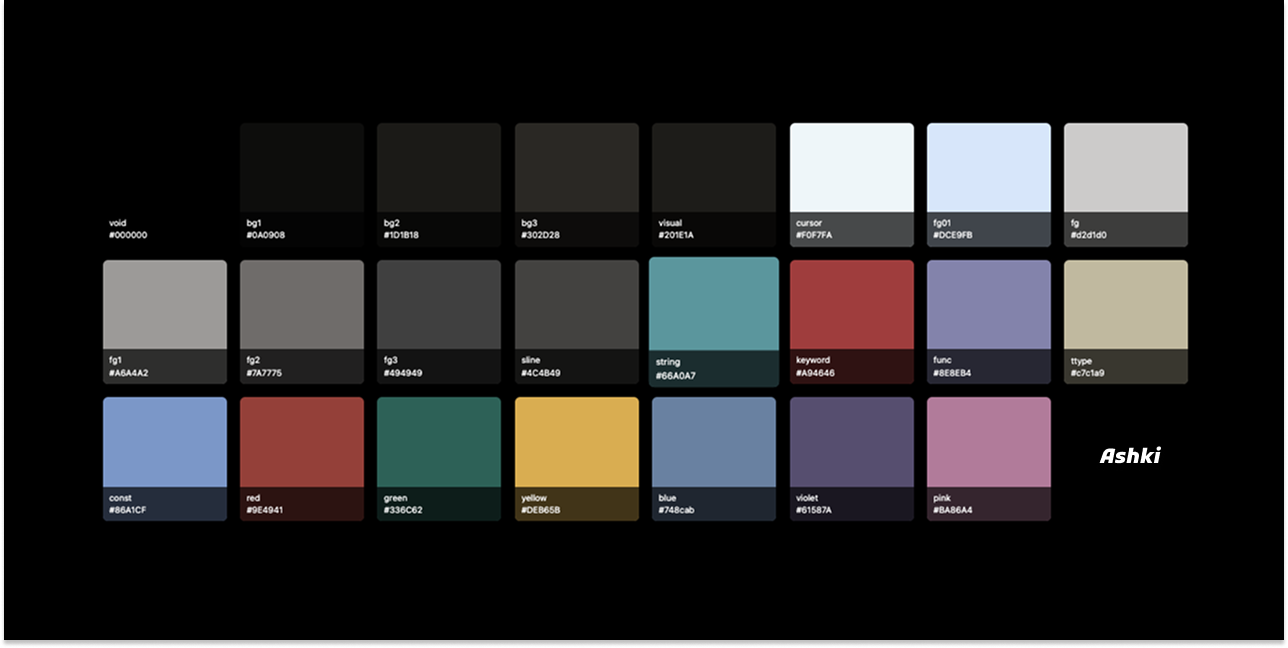Click hex code #A6A4A2
Viewport: 1288px width, 648px height.
(129, 373)
